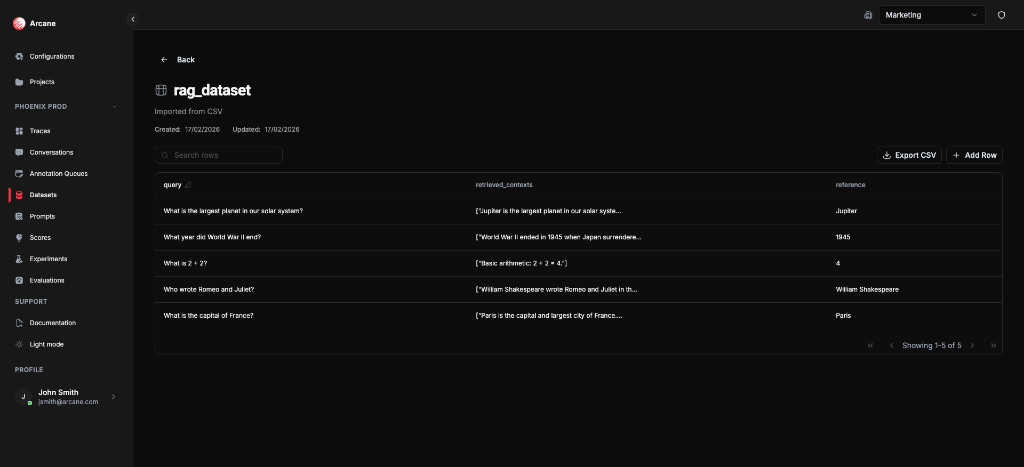The height and width of the screenshot is (467, 1024).
Task: Click the Evaluations icon
Action: (x=19, y=280)
